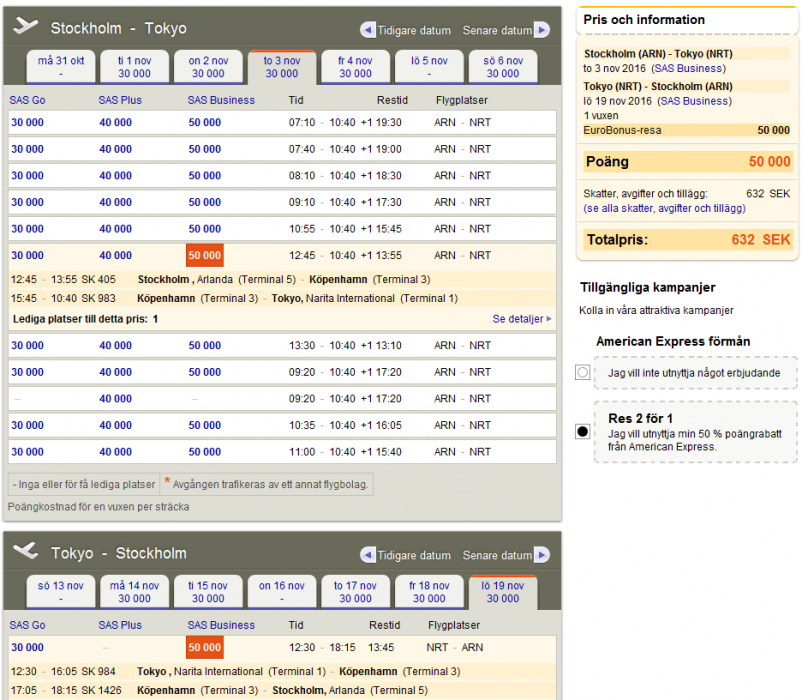Select 'Jag vill inte utnyttja något erbjudande' option
The height and width of the screenshot is (700, 802).
point(583,373)
